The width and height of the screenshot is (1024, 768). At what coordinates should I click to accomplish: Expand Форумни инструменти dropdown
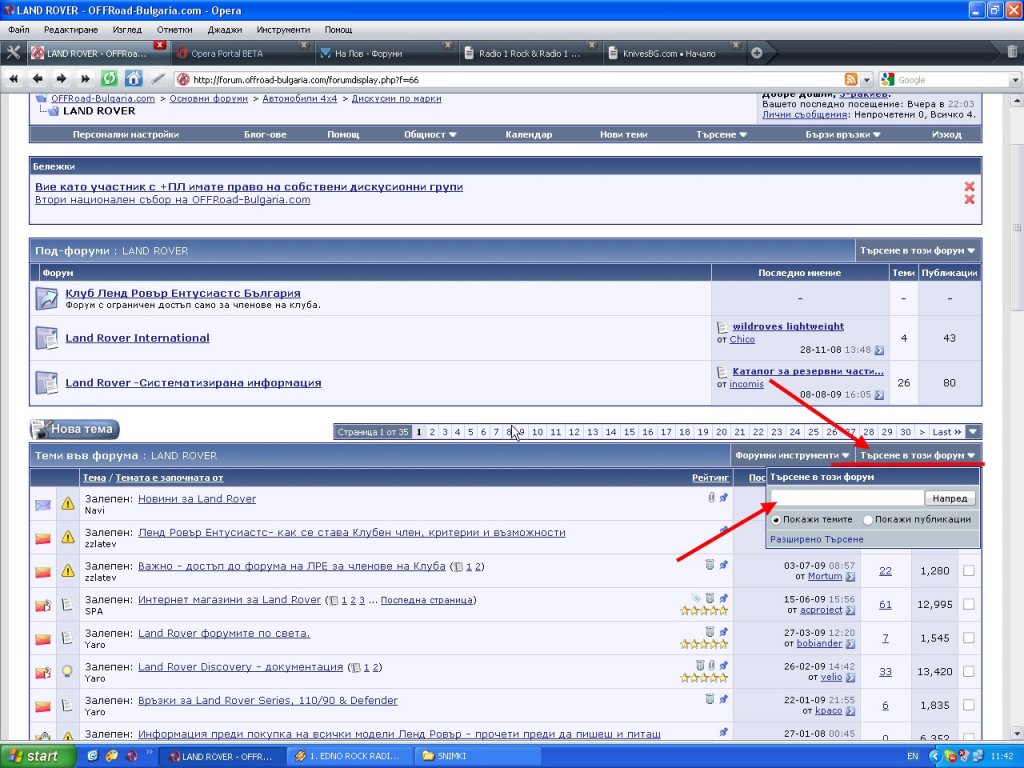792,455
